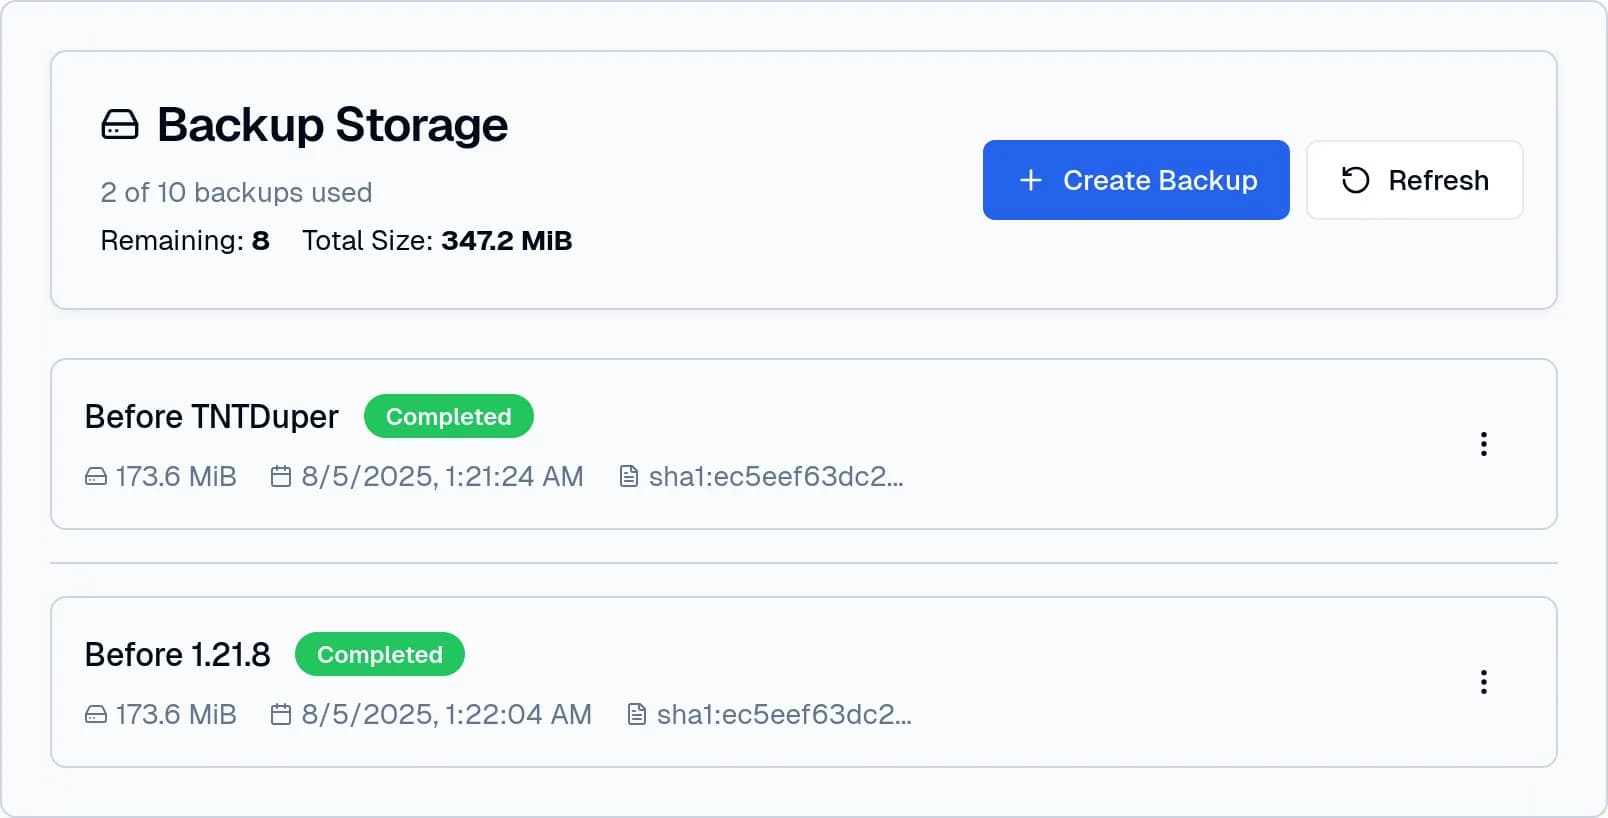Open the kebab options for the first backup entry

(x=1484, y=444)
